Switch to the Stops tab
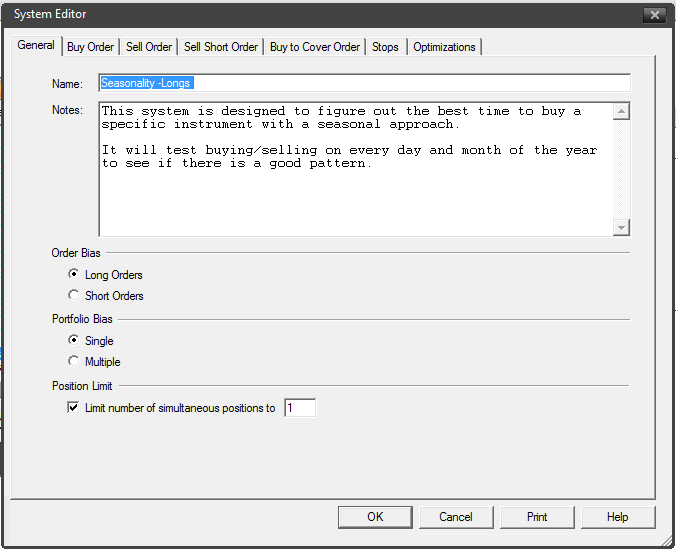The height and width of the screenshot is (549, 676). (385, 47)
